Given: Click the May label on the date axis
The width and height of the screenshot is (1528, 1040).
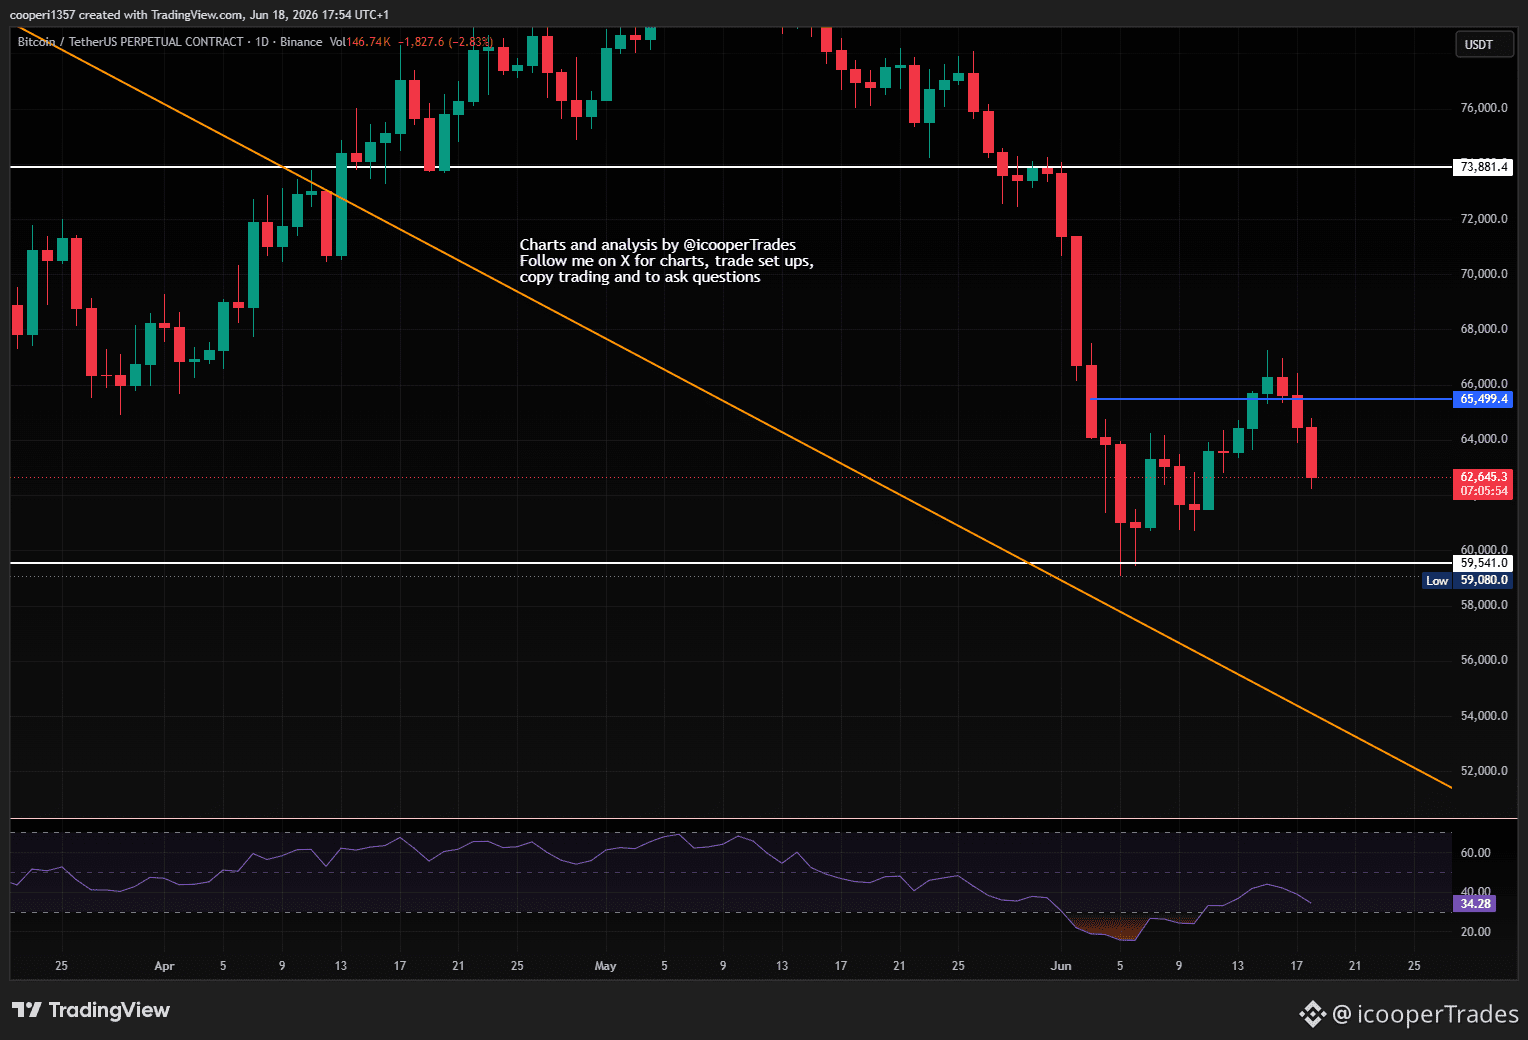Looking at the screenshot, I should (605, 966).
